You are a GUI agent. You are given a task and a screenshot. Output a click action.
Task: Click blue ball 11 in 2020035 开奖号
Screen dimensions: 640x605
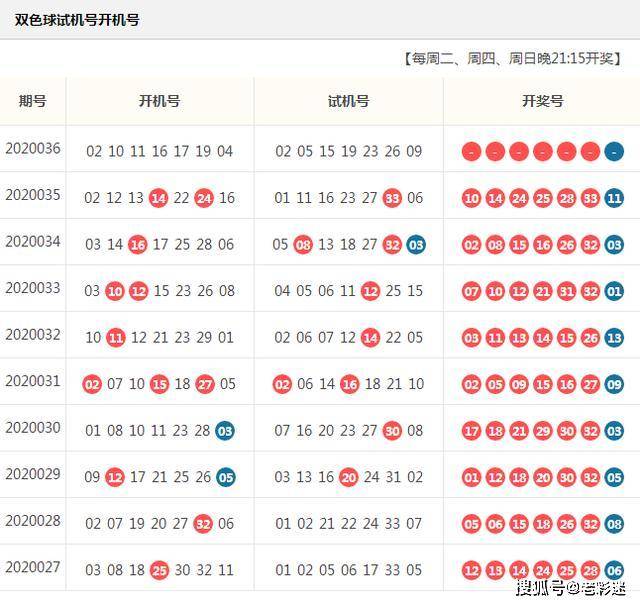pos(614,198)
